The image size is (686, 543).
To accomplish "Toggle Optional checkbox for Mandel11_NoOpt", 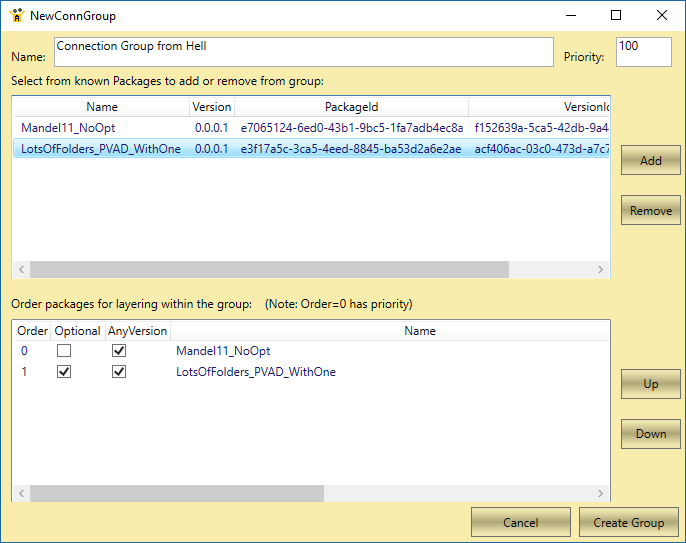I will (64, 350).
